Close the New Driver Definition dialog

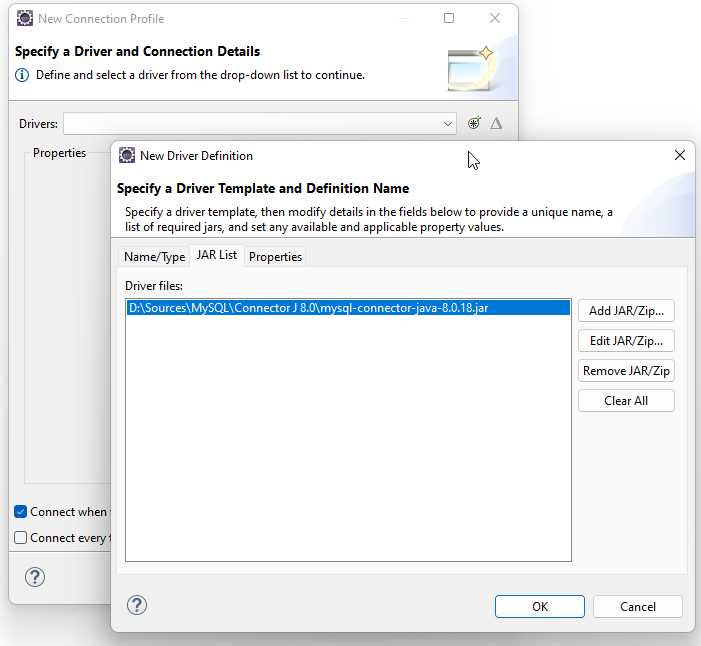click(680, 155)
